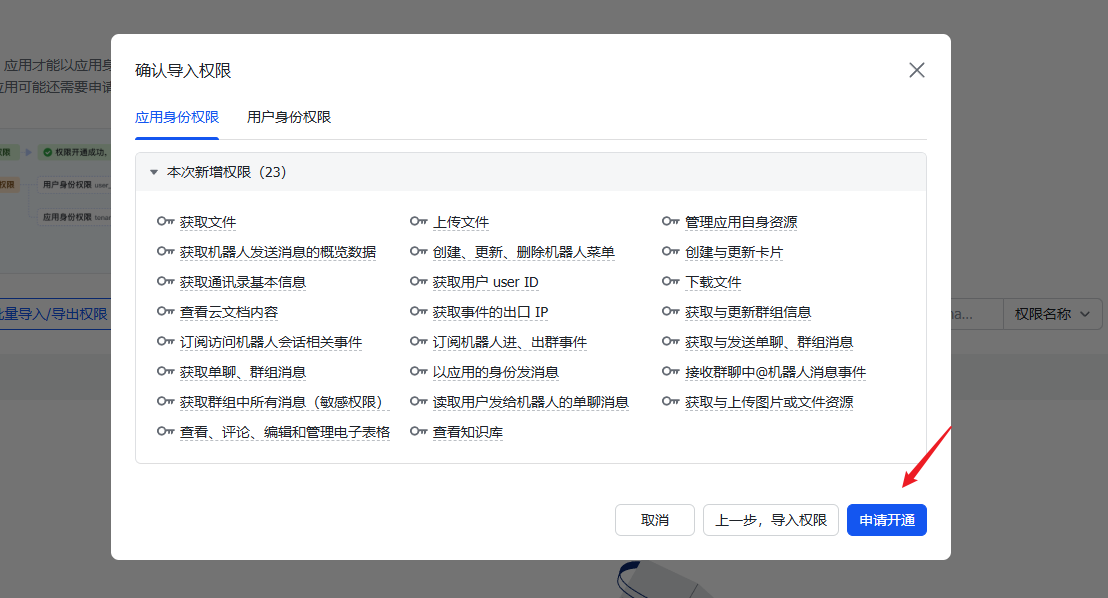The image size is (1108, 598).
Task: Click the key icon next to 创建与更新卡片
Action: [670, 251]
